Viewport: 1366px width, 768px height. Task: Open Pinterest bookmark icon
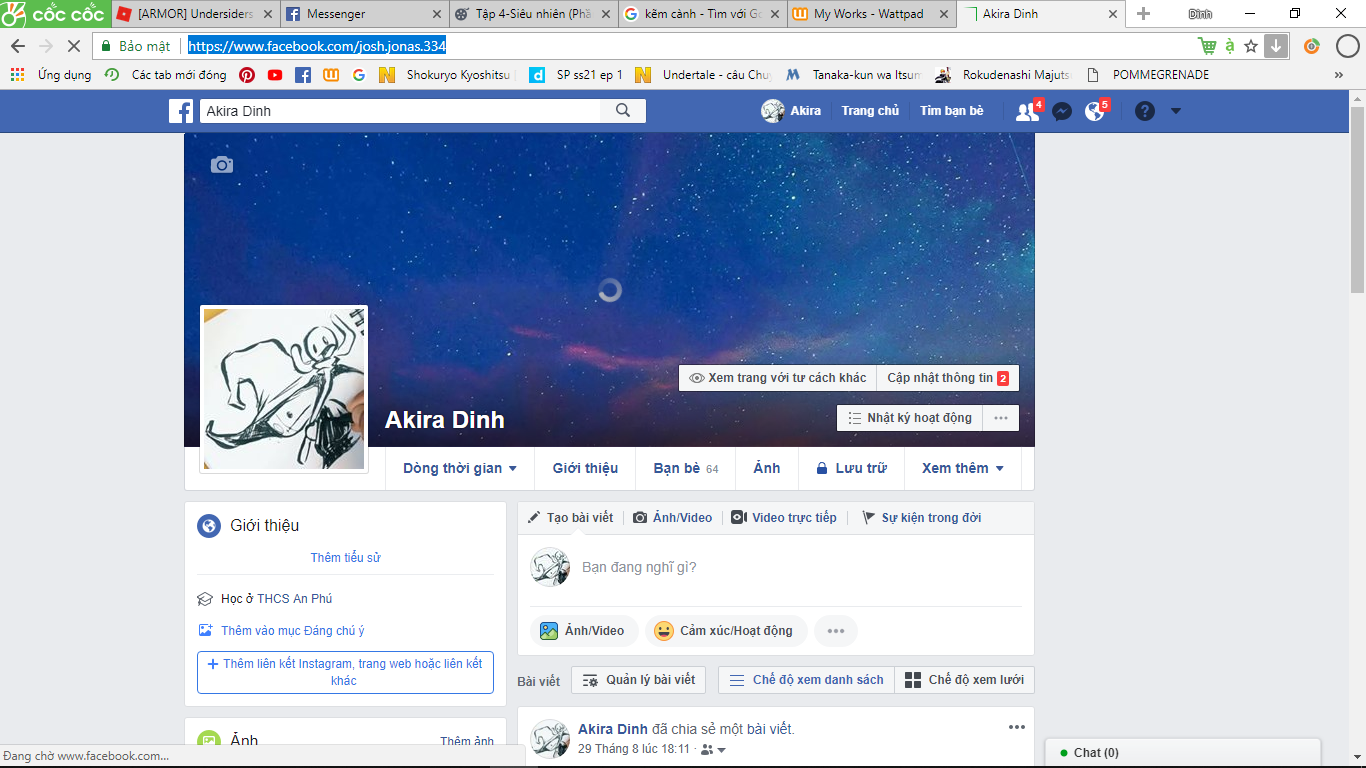(247, 75)
